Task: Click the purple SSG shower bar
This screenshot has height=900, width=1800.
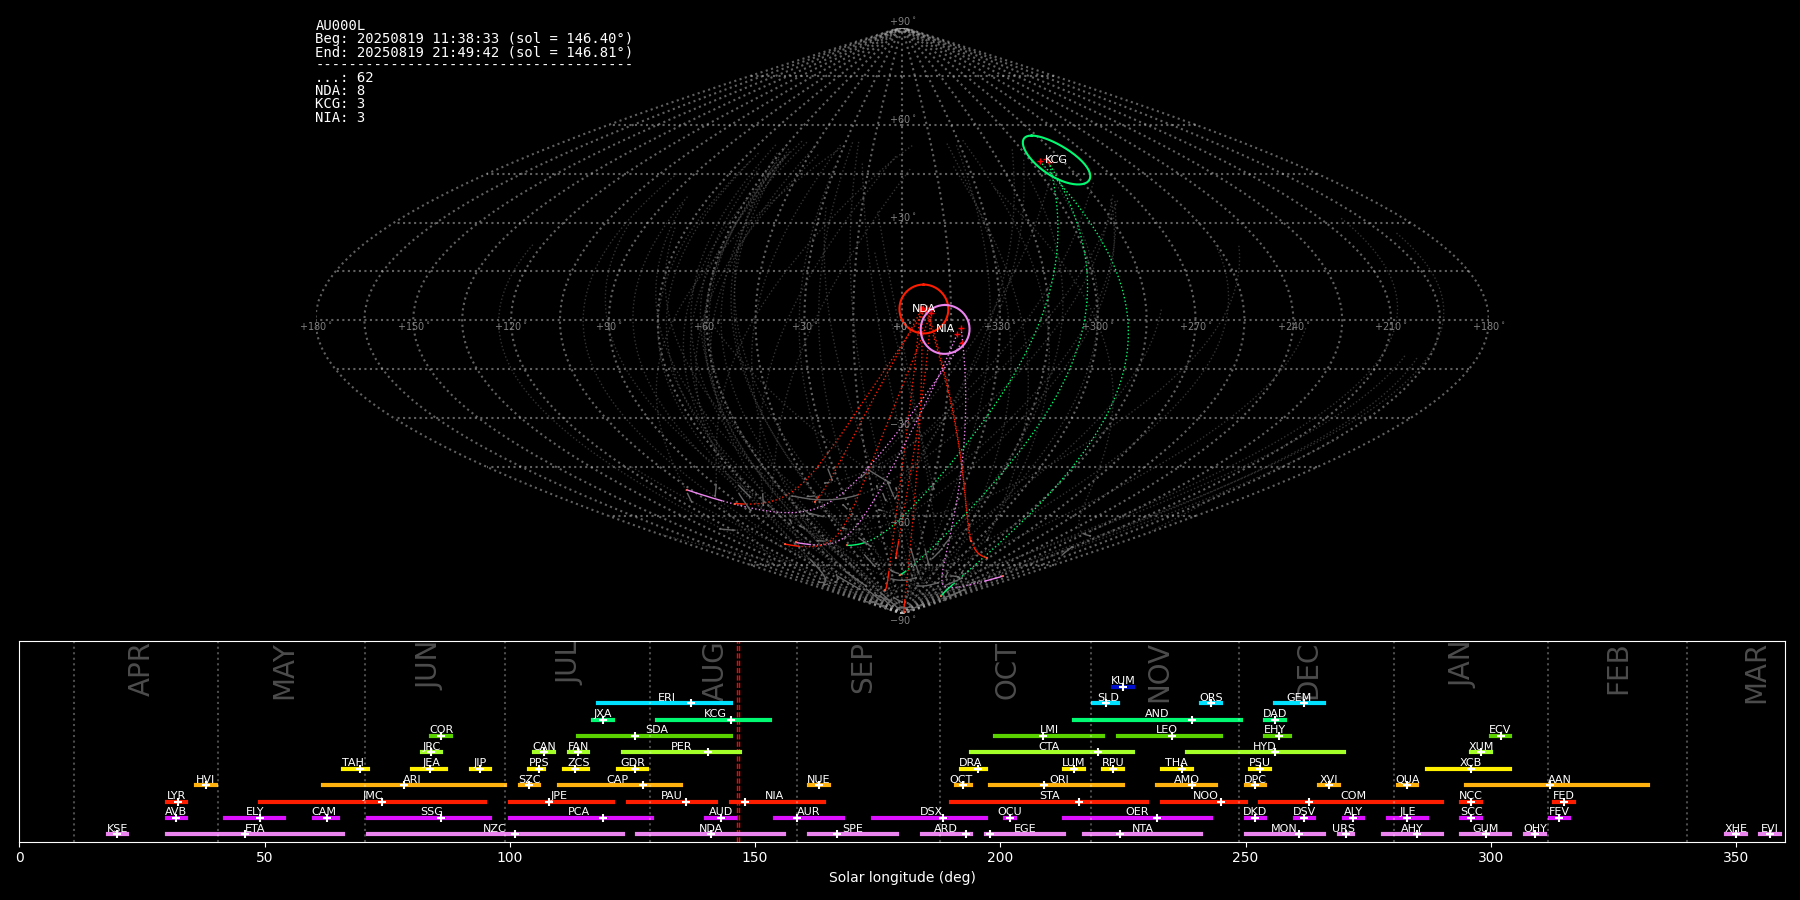Action: tap(429, 818)
